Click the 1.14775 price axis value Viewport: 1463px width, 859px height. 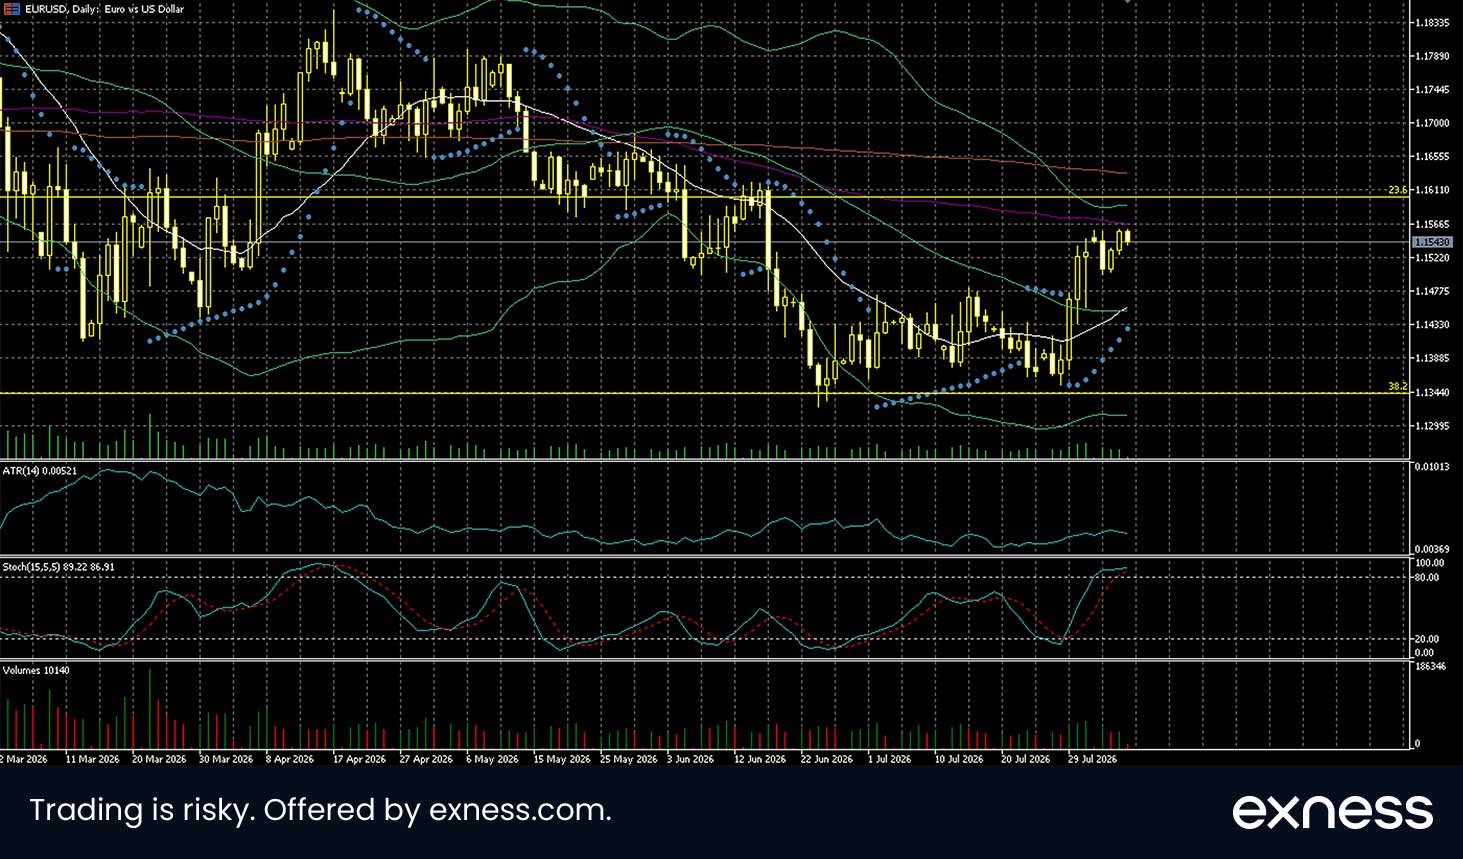[x=1432, y=291]
